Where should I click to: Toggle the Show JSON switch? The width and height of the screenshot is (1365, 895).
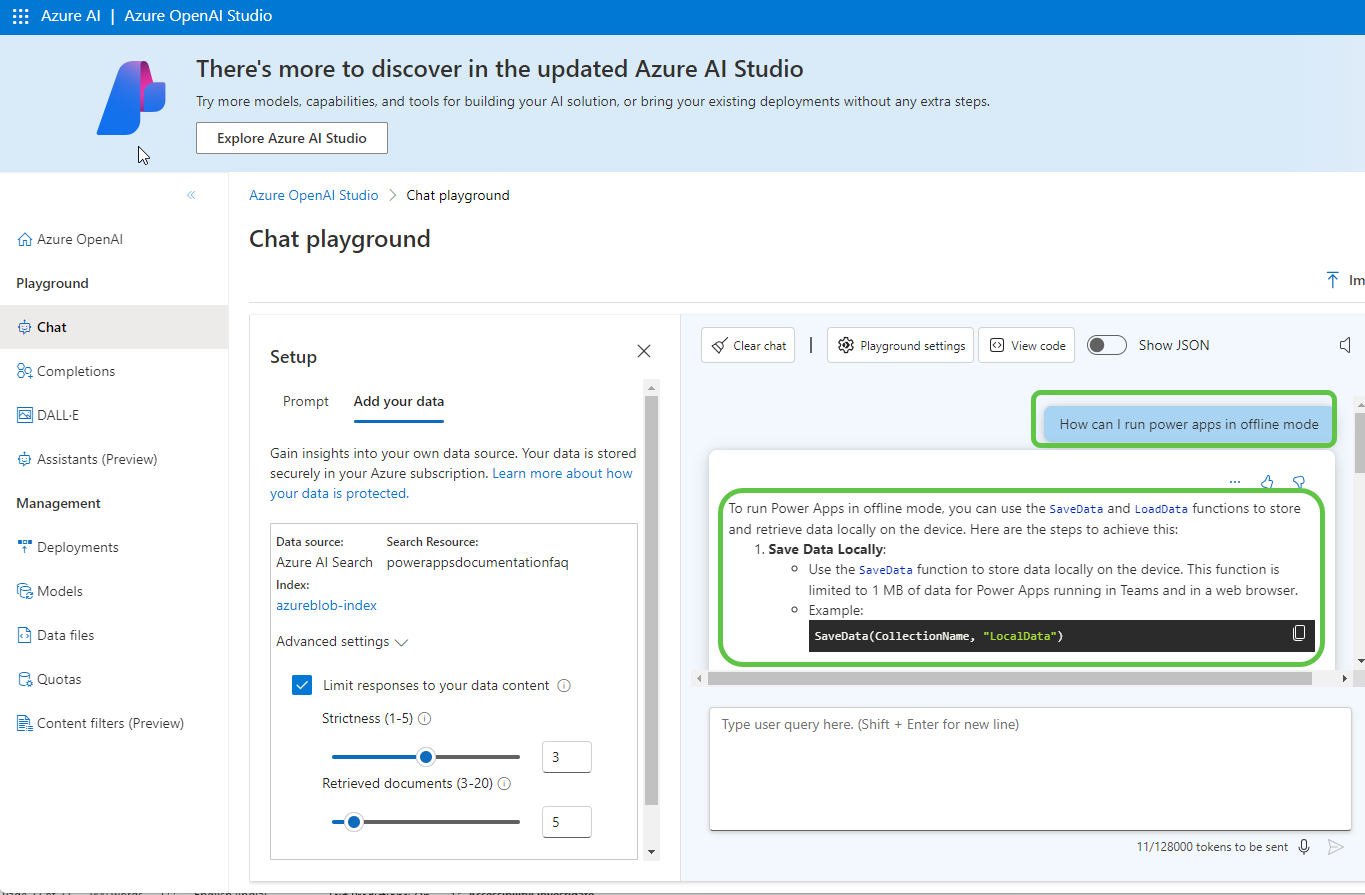(1107, 345)
